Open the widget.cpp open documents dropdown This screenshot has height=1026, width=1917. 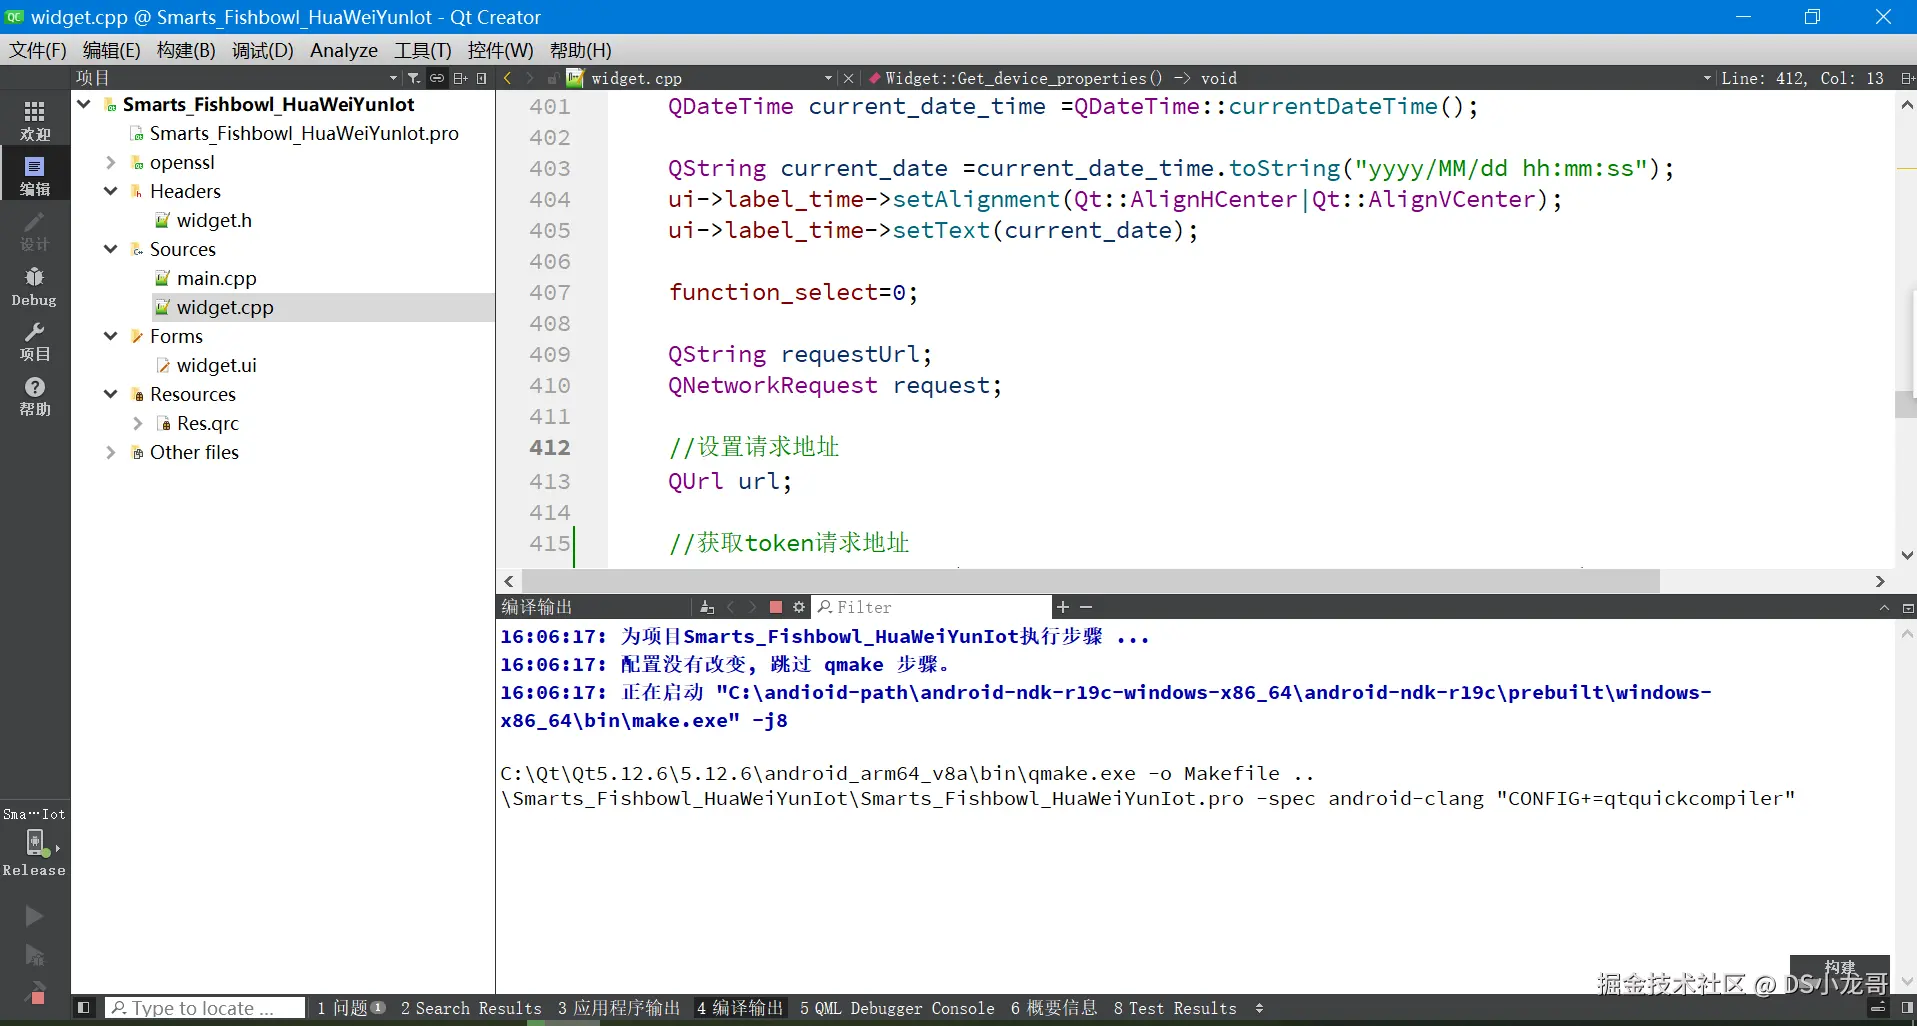pos(828,78)
